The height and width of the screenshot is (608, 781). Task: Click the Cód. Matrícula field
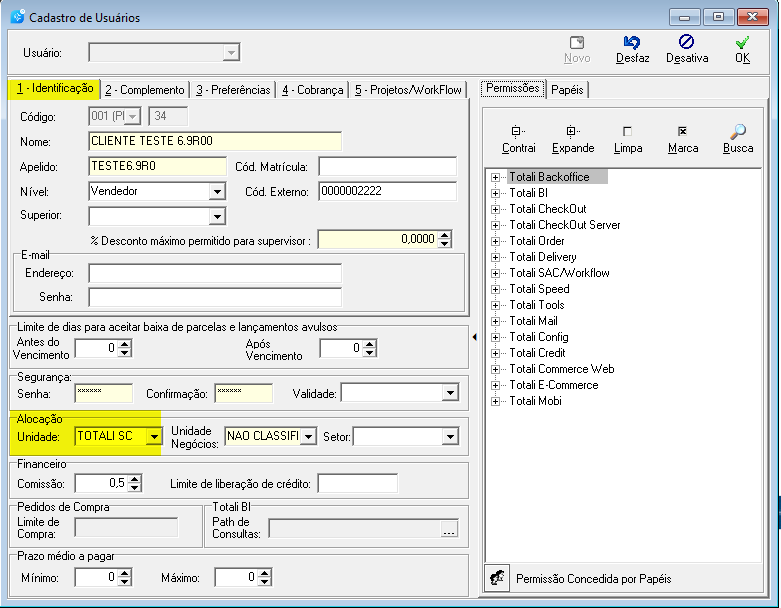click(388, 166)
